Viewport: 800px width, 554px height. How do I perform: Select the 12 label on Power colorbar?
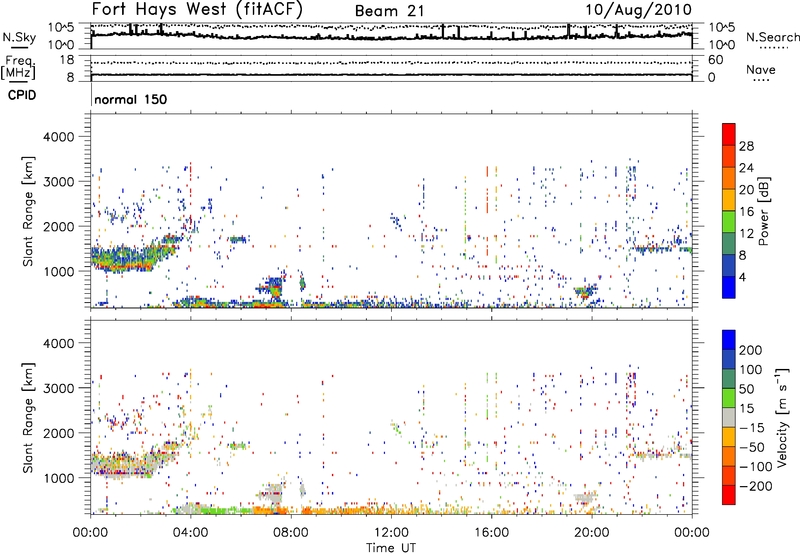point(746,234)
